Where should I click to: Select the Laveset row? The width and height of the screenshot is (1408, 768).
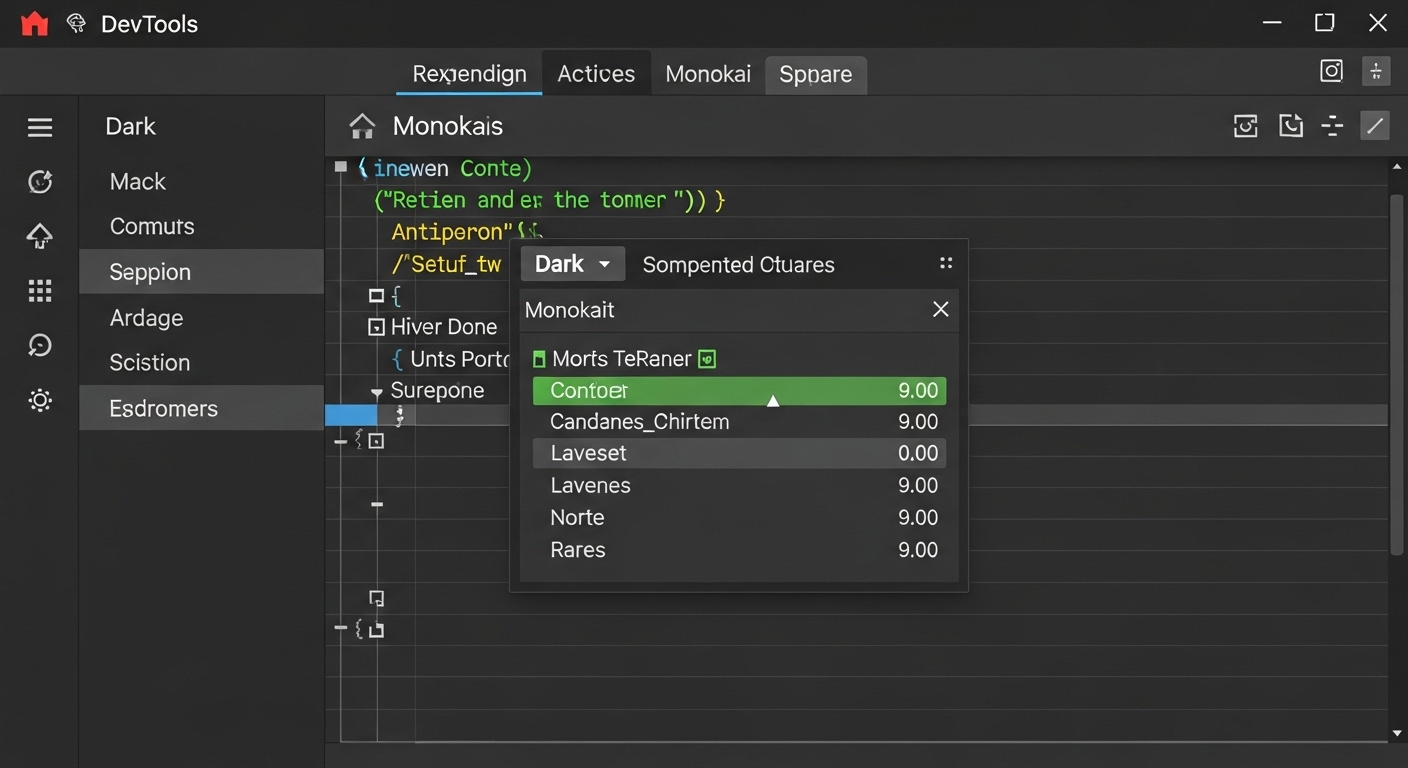tap(739, 453)
